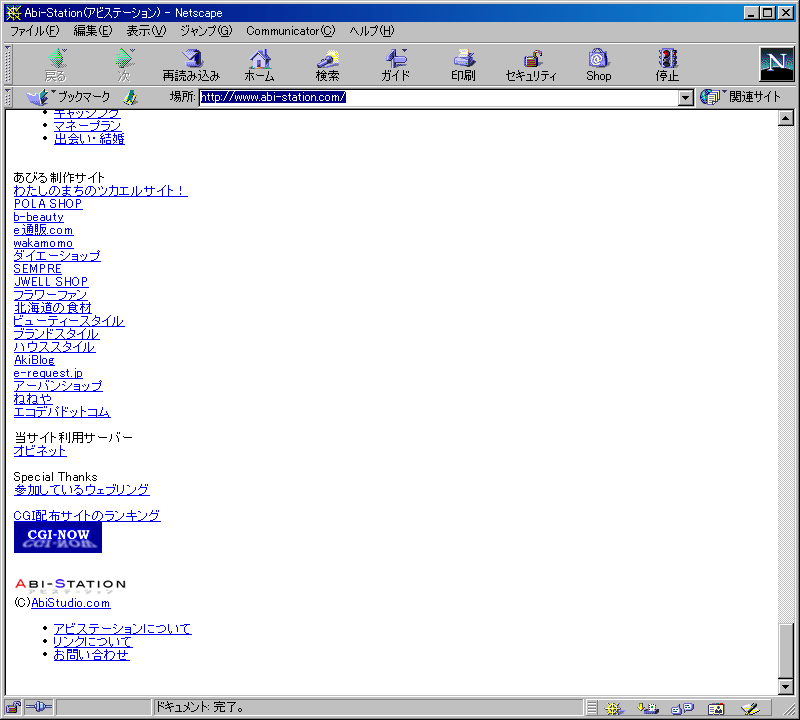Follow the 参加しているウェブリング link

[82, 489]
